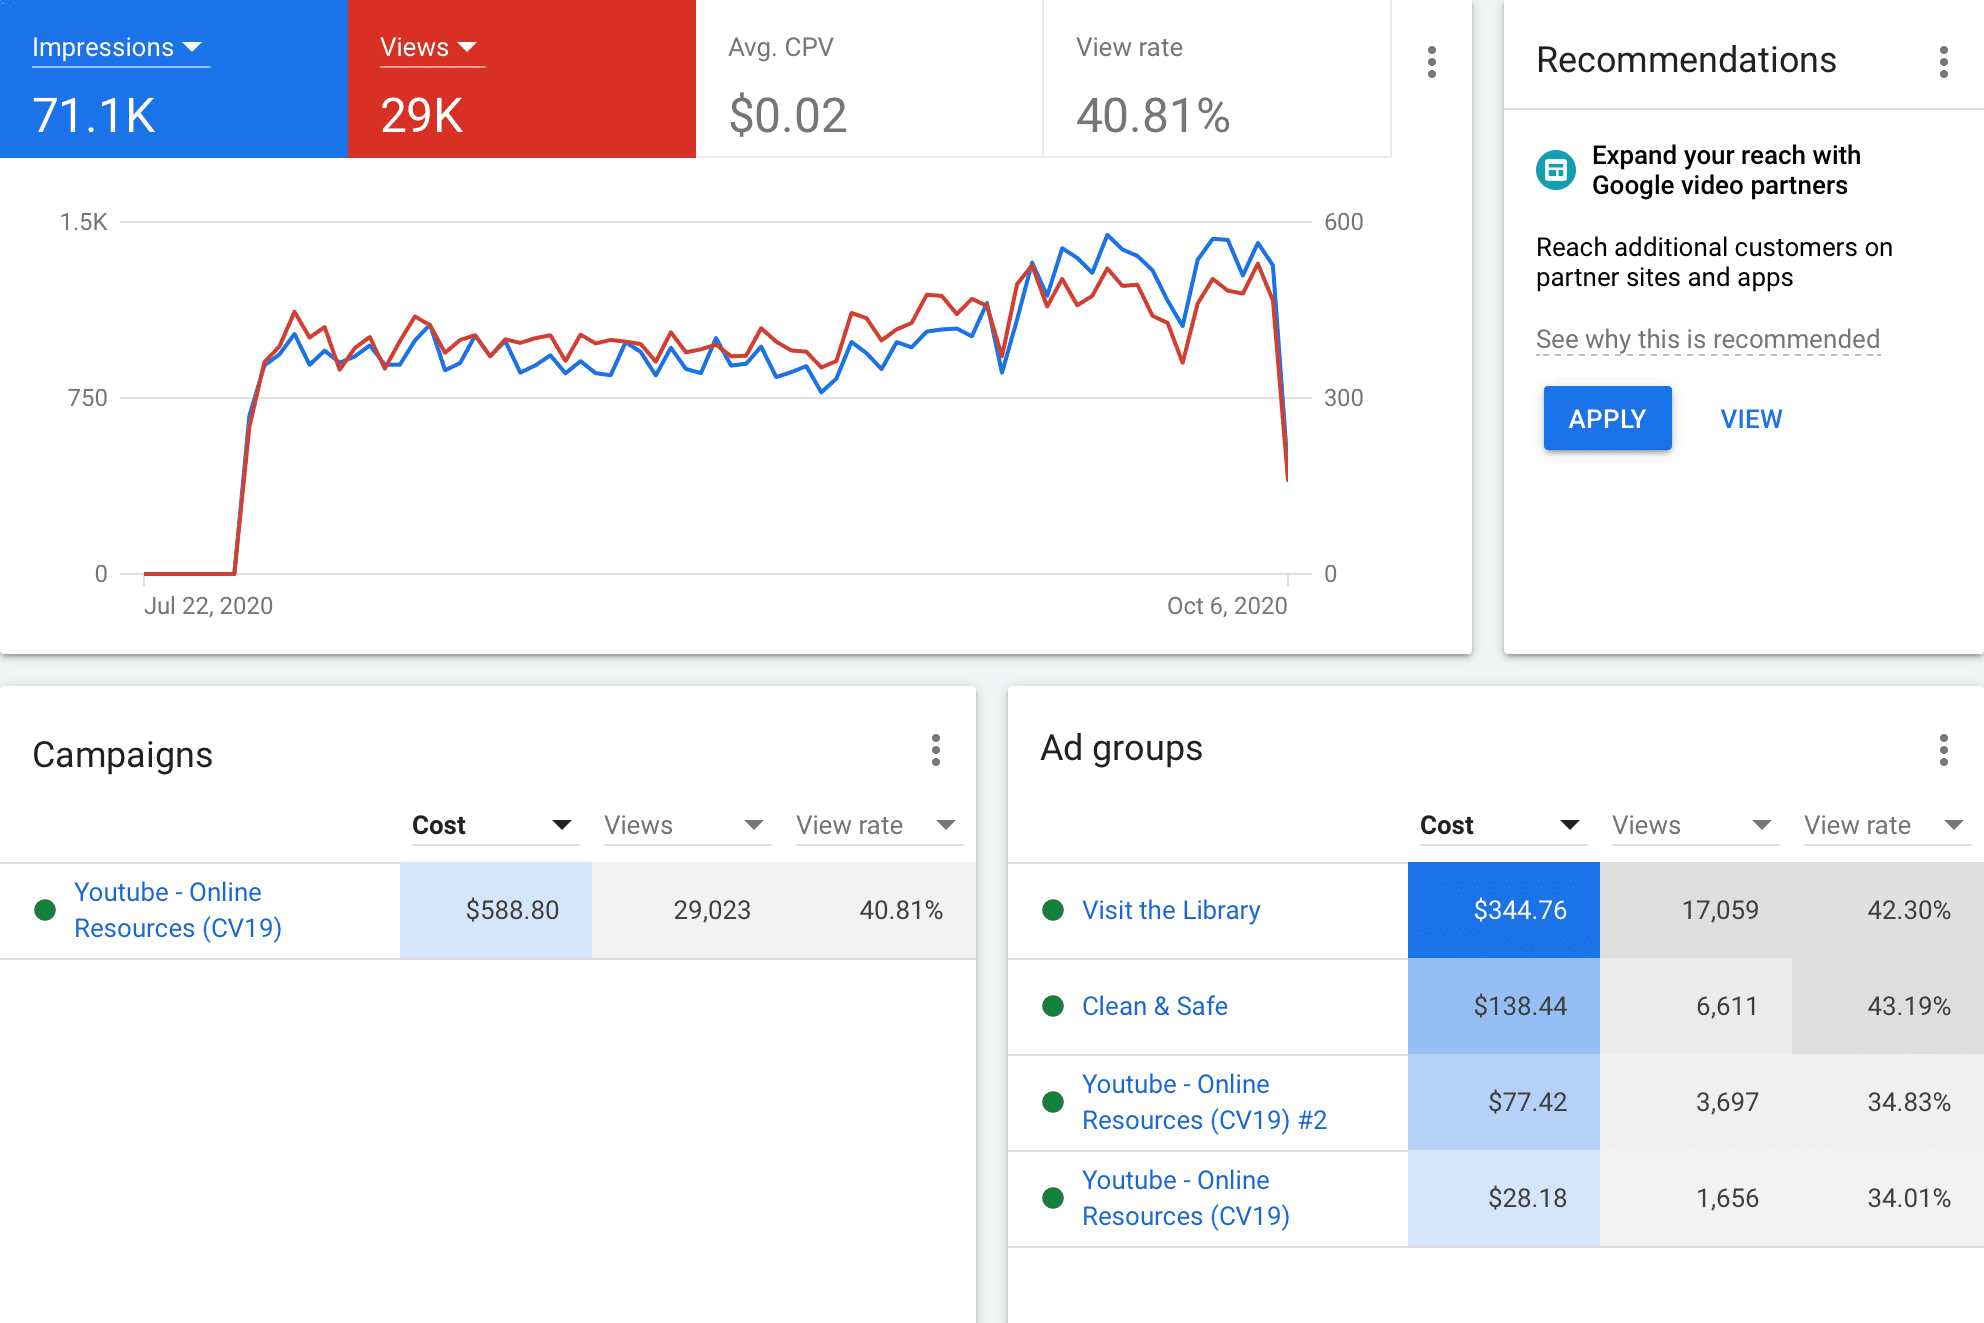
Task: Open the Ad groups card three-dot menu
Action: (x=1944, y=750)
